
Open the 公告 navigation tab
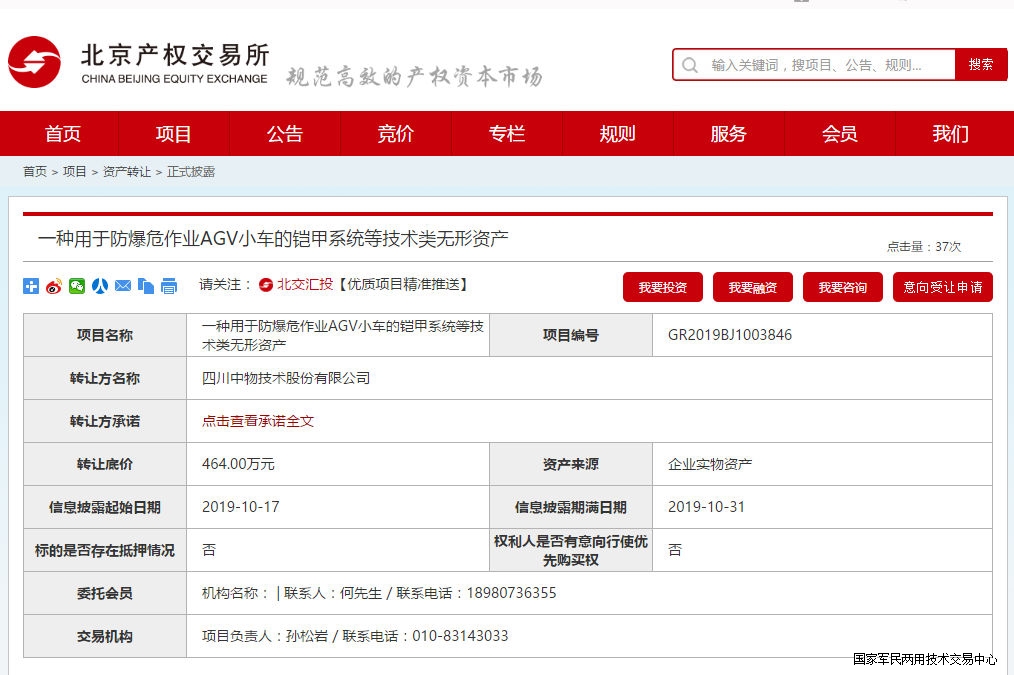[x=285, y=133]
